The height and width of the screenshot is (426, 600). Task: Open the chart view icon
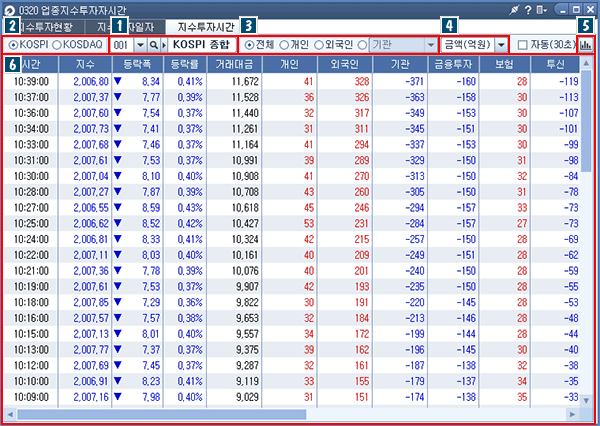click(x=585, y=46)
